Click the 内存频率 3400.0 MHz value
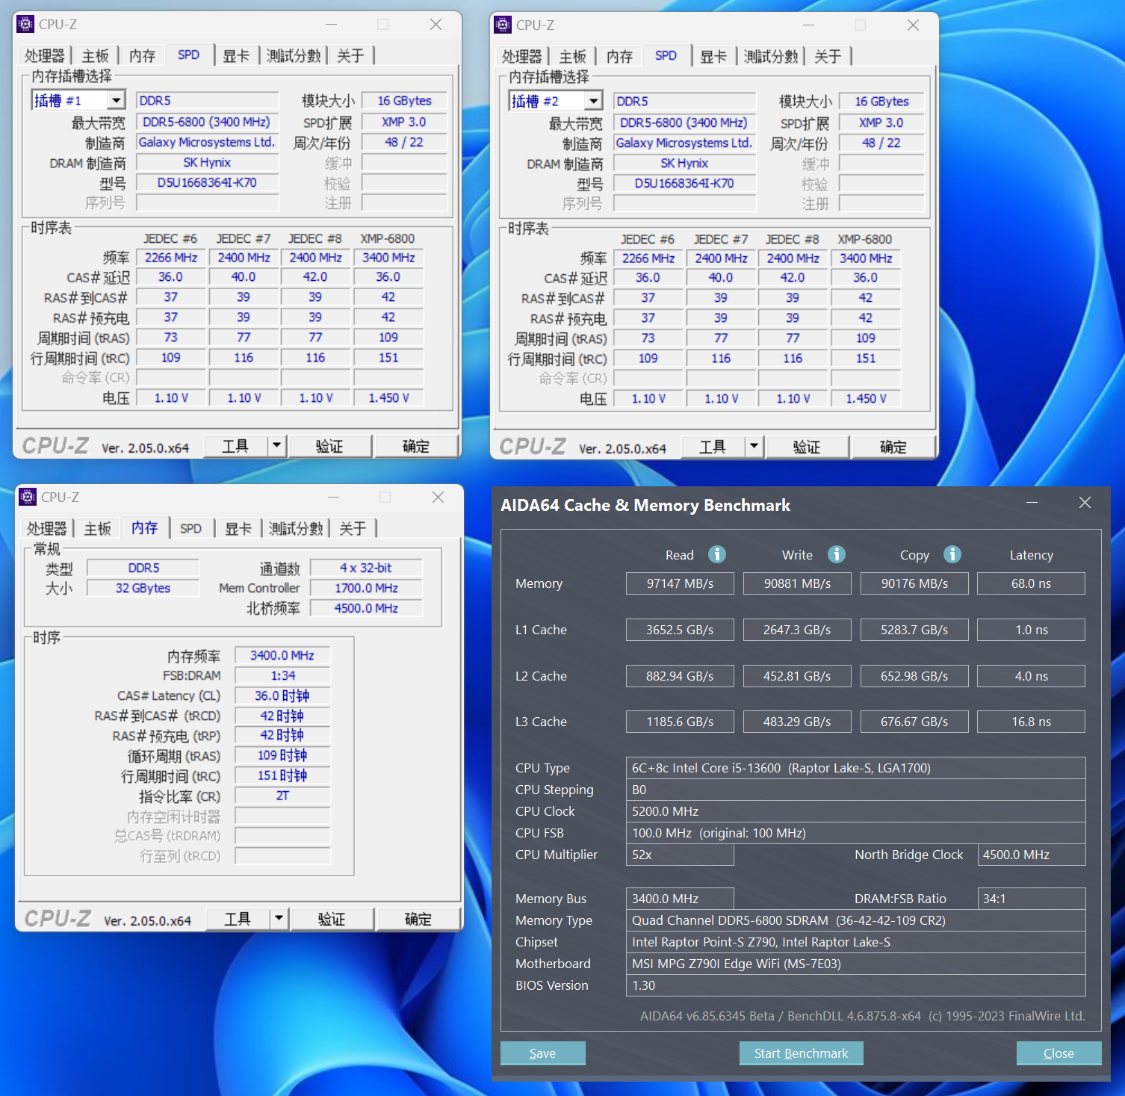Screen dimensions: 1125x1096 click(283, 656)
